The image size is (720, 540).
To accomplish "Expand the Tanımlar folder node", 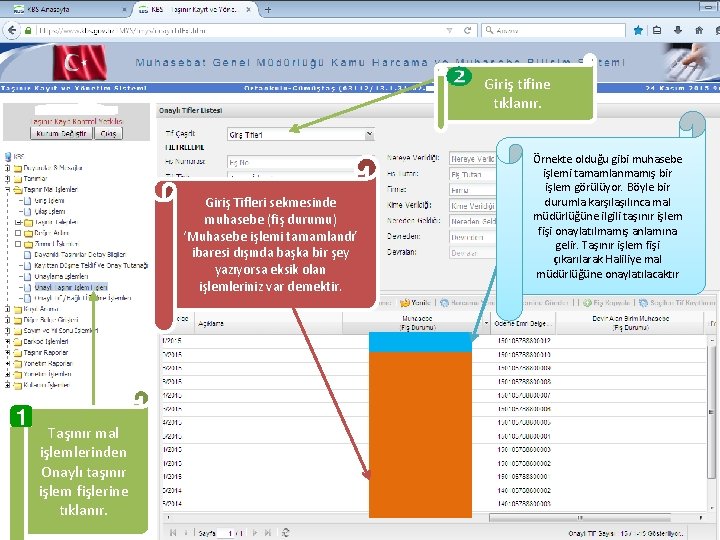I will 7,179.
